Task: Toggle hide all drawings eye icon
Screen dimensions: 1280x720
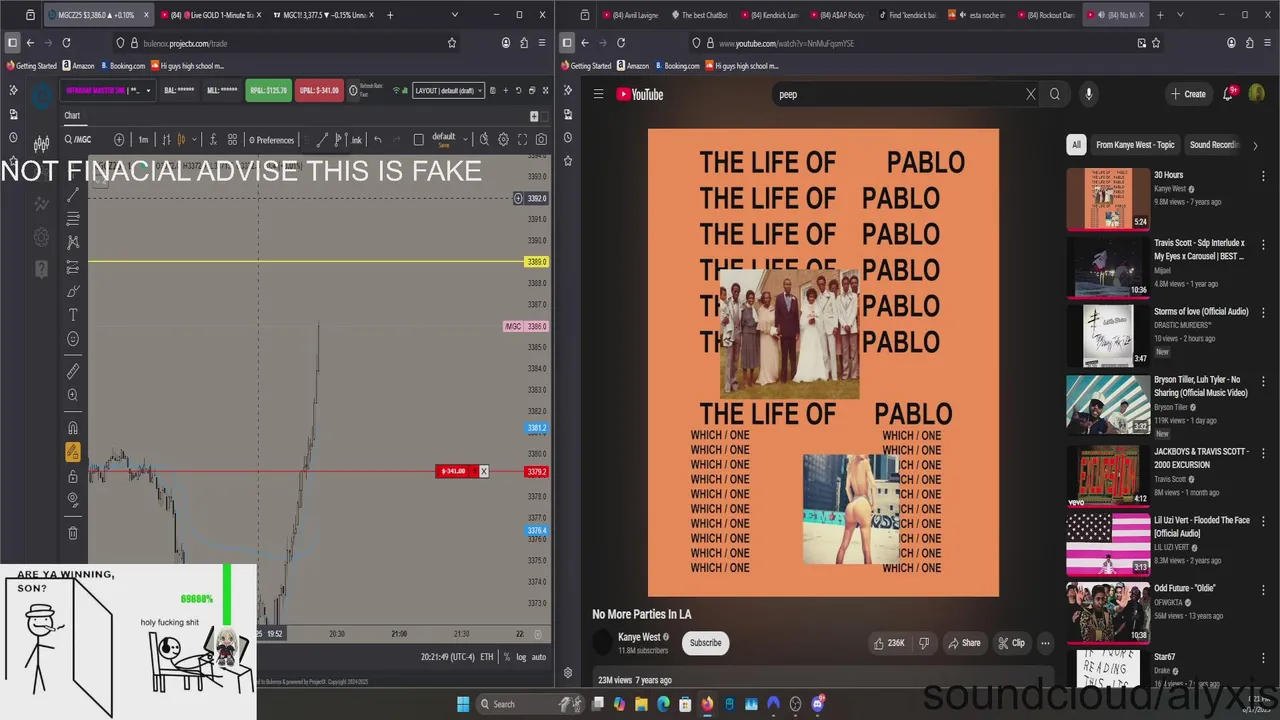Action: pyautogui.click(x=73, y=500)
